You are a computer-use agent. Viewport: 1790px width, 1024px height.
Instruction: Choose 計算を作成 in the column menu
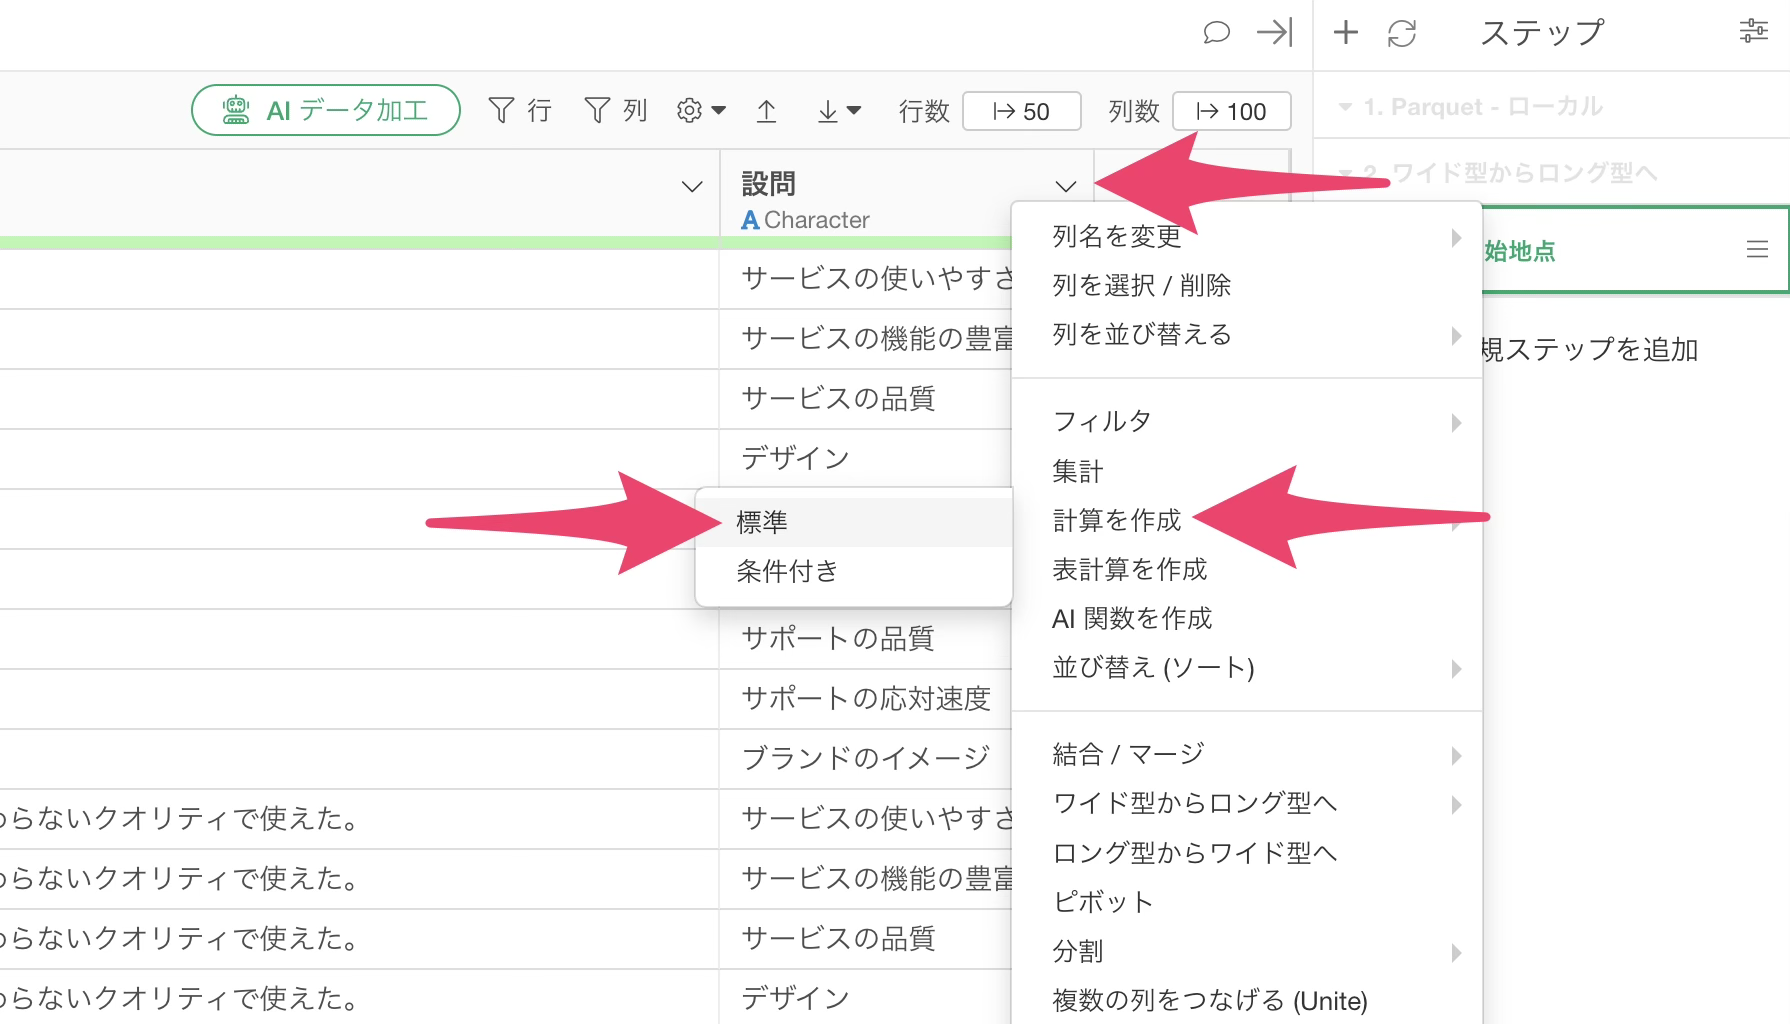(x=1116, y=520)
